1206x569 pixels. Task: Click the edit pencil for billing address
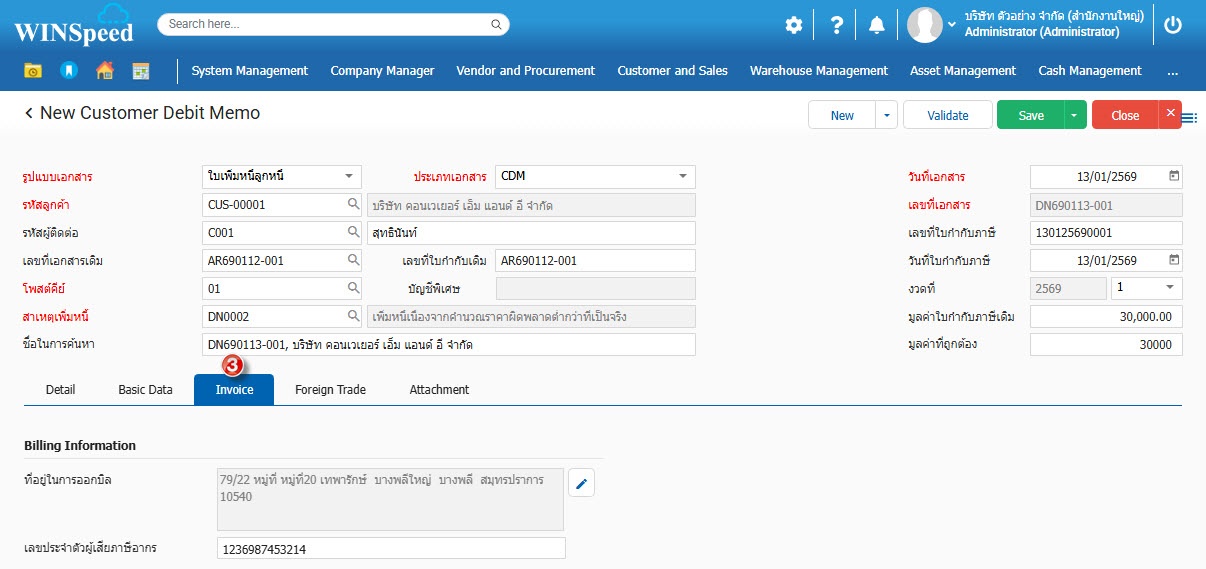pyautogui.click(x=582, y=484)
